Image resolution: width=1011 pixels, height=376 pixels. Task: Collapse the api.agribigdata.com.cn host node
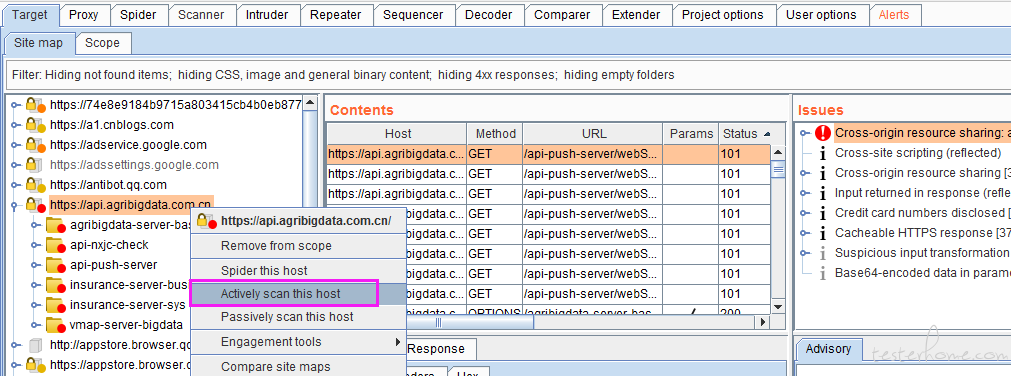15,205
